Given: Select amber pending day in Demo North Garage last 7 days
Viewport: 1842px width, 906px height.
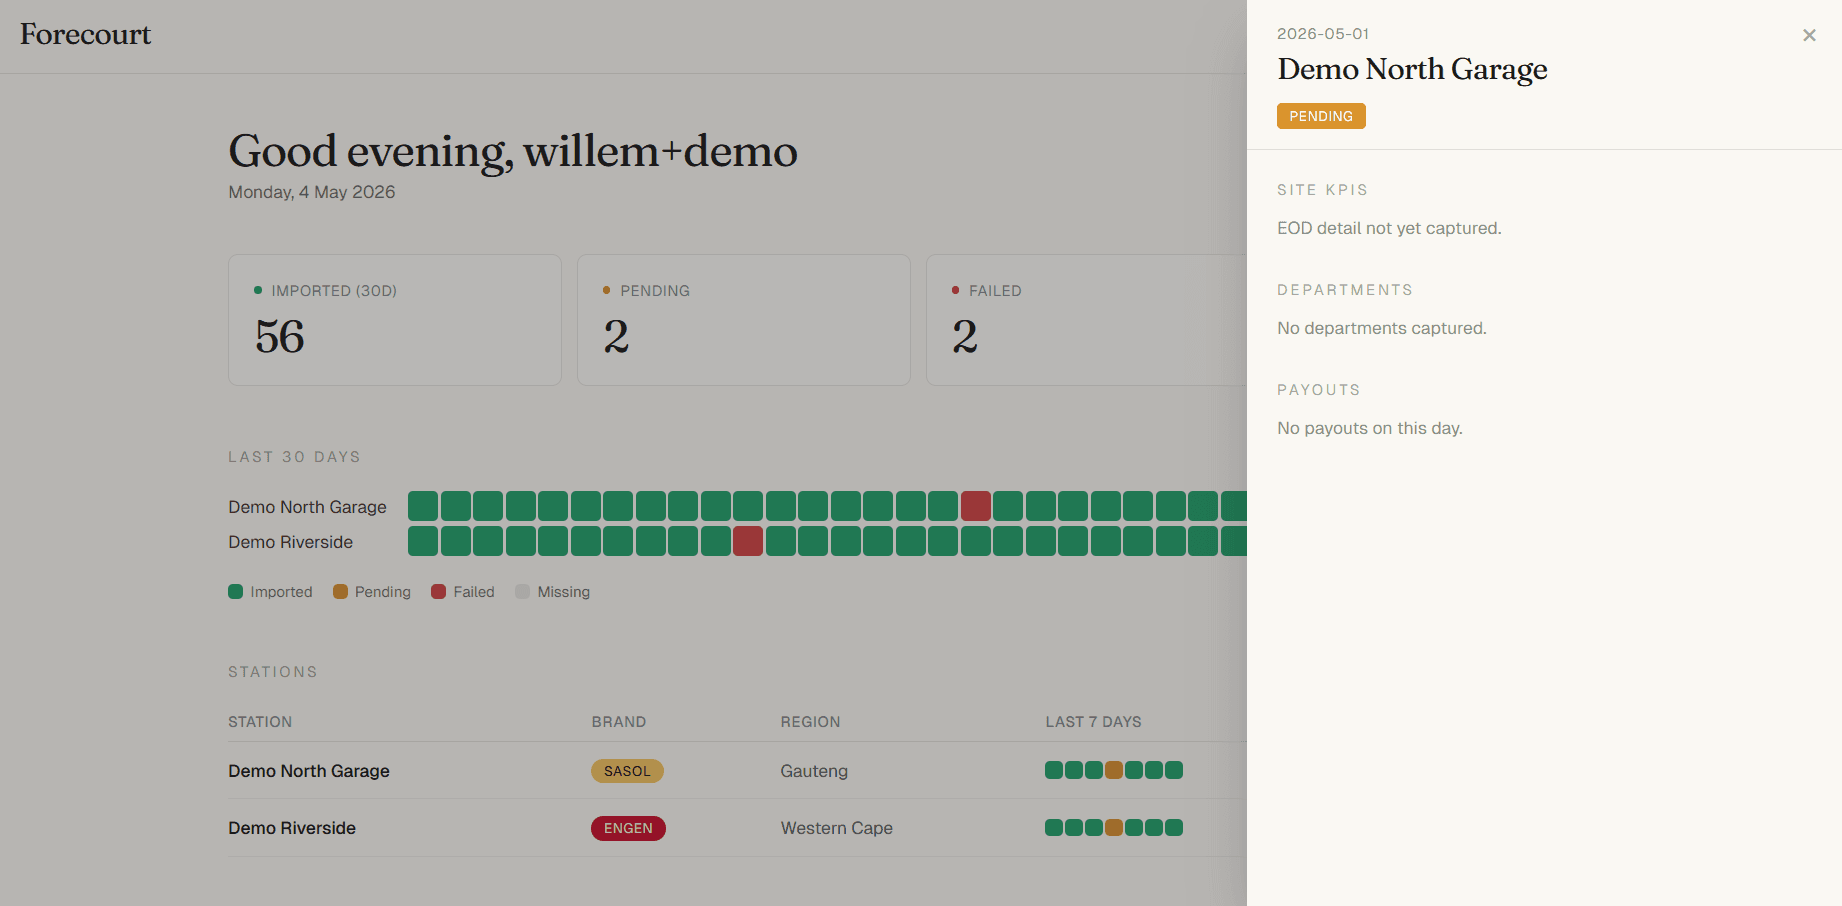Looking at the screenshot, I should [x=1114, y=770].
